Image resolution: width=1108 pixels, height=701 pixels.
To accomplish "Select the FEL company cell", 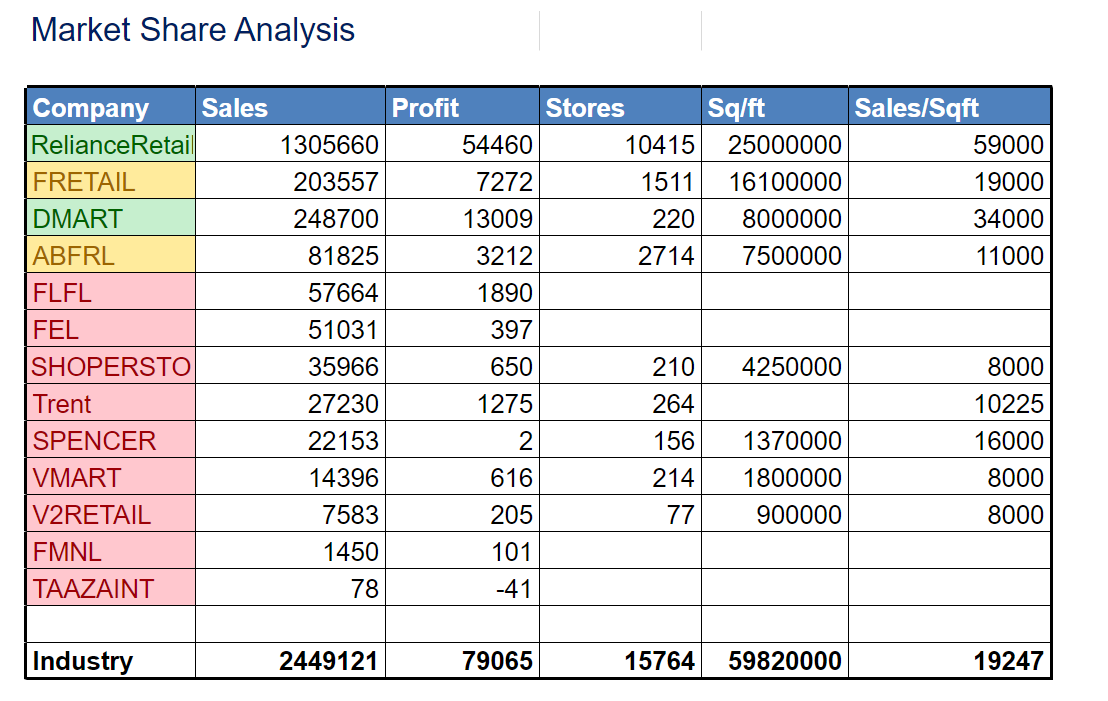I will point(111,329).
